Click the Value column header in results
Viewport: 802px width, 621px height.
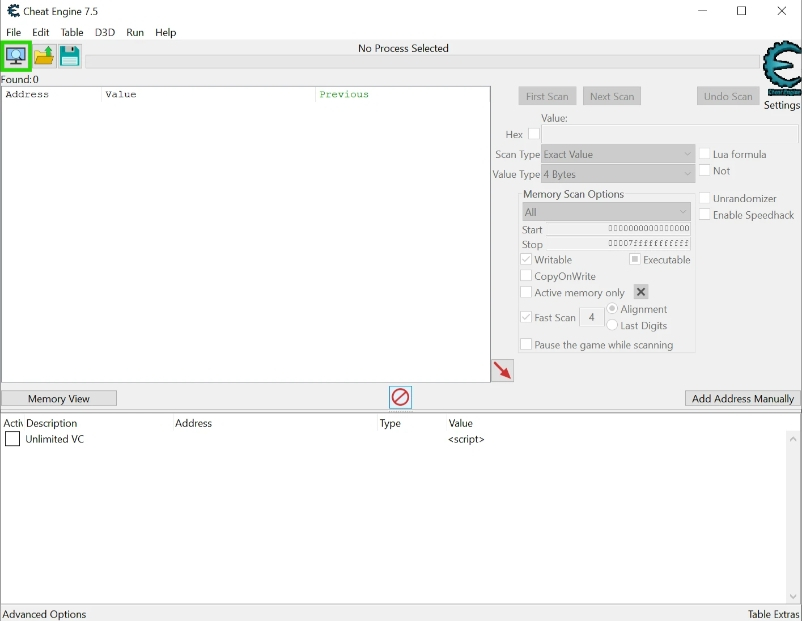tap(209, 94)
